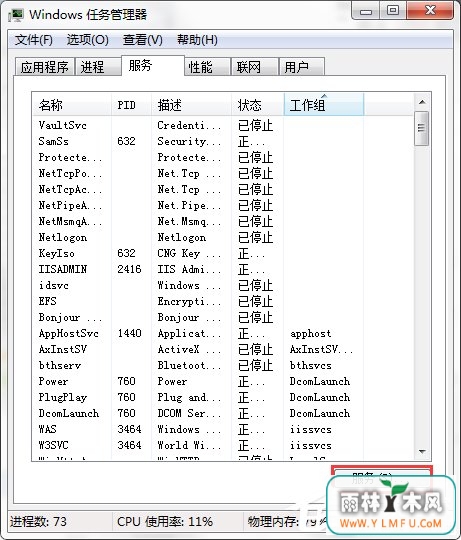Click the Task Manager title bar icon
The width and height of the screenshot is (461, 540).
tap(16, 15)
